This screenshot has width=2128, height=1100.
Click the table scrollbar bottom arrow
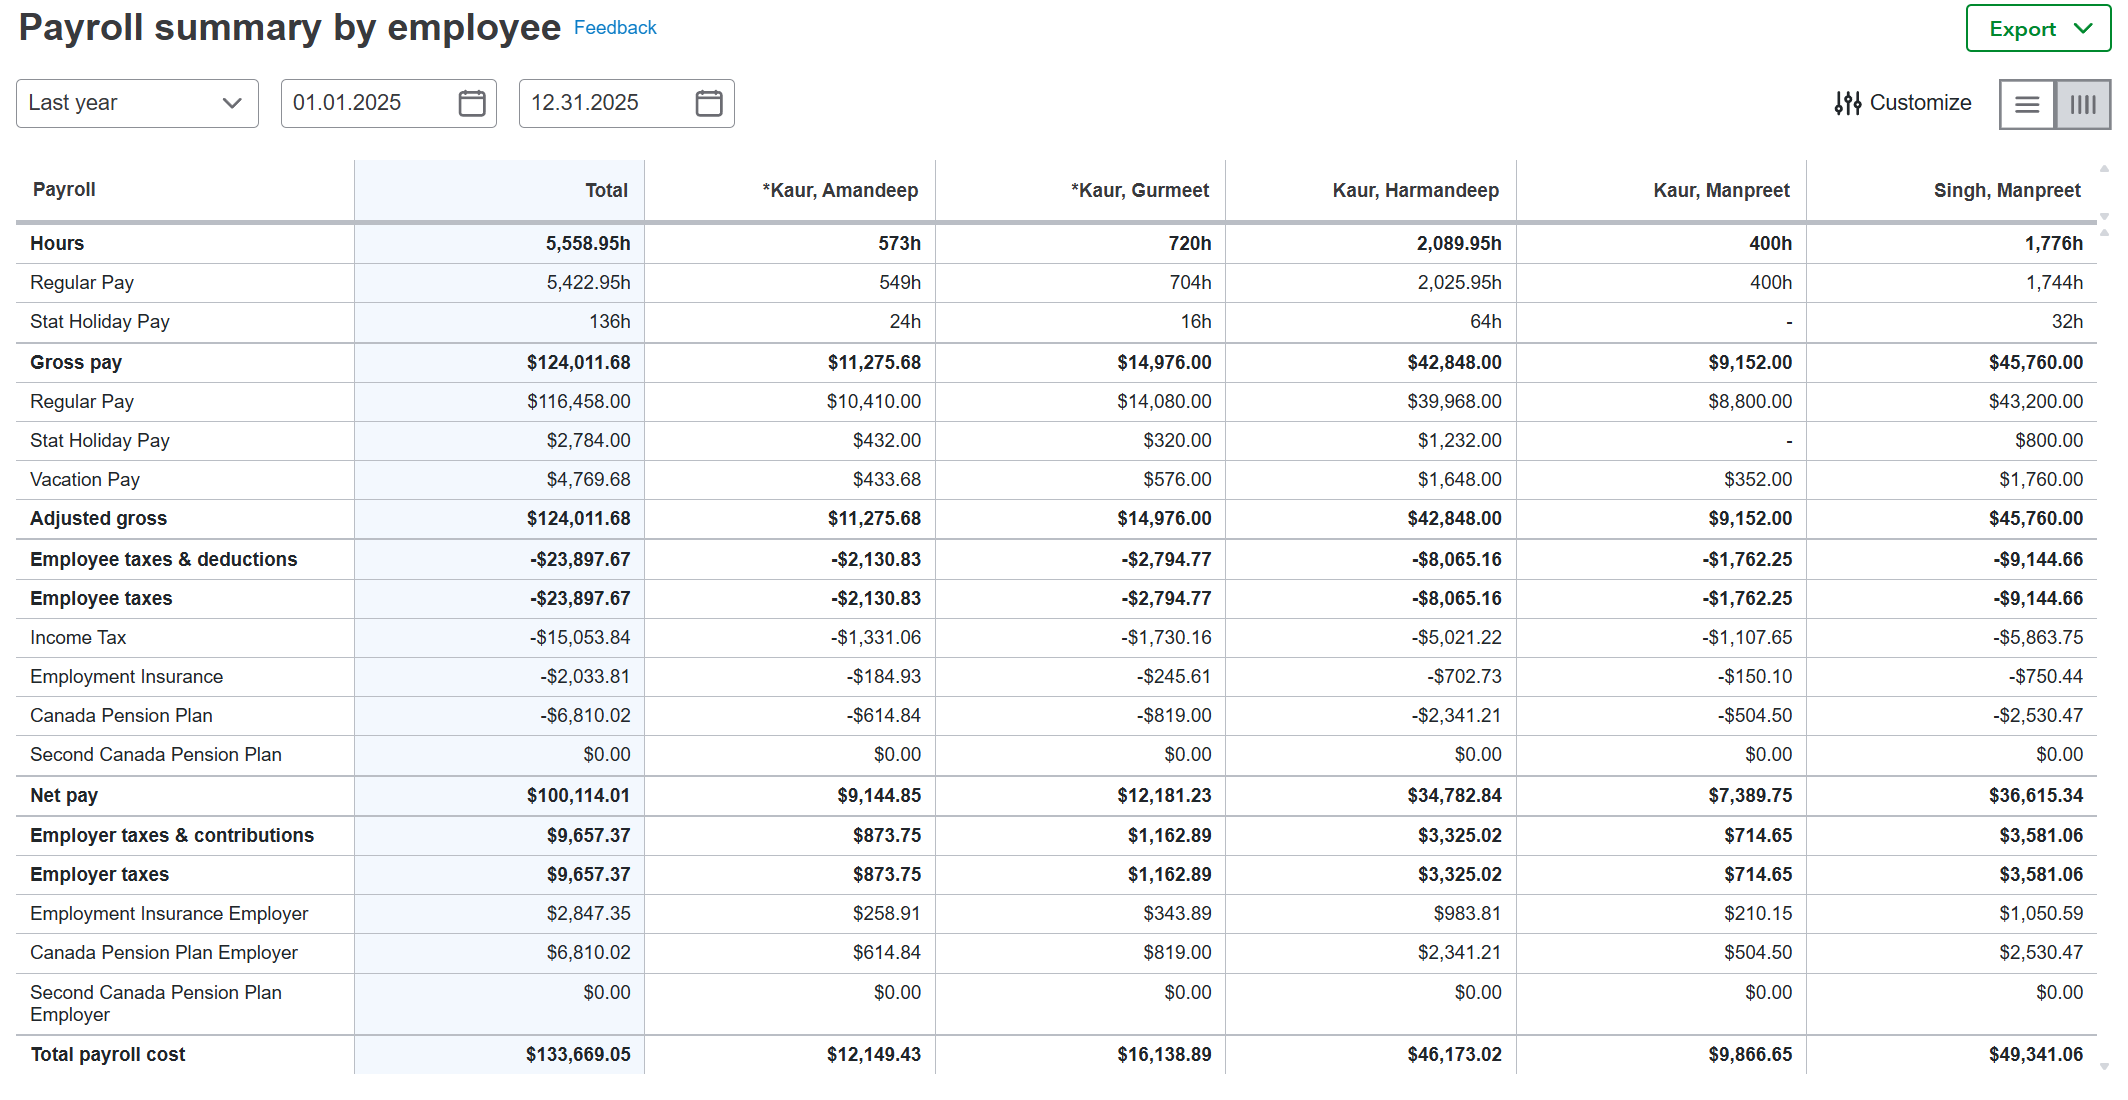tap(2104, 1067)
